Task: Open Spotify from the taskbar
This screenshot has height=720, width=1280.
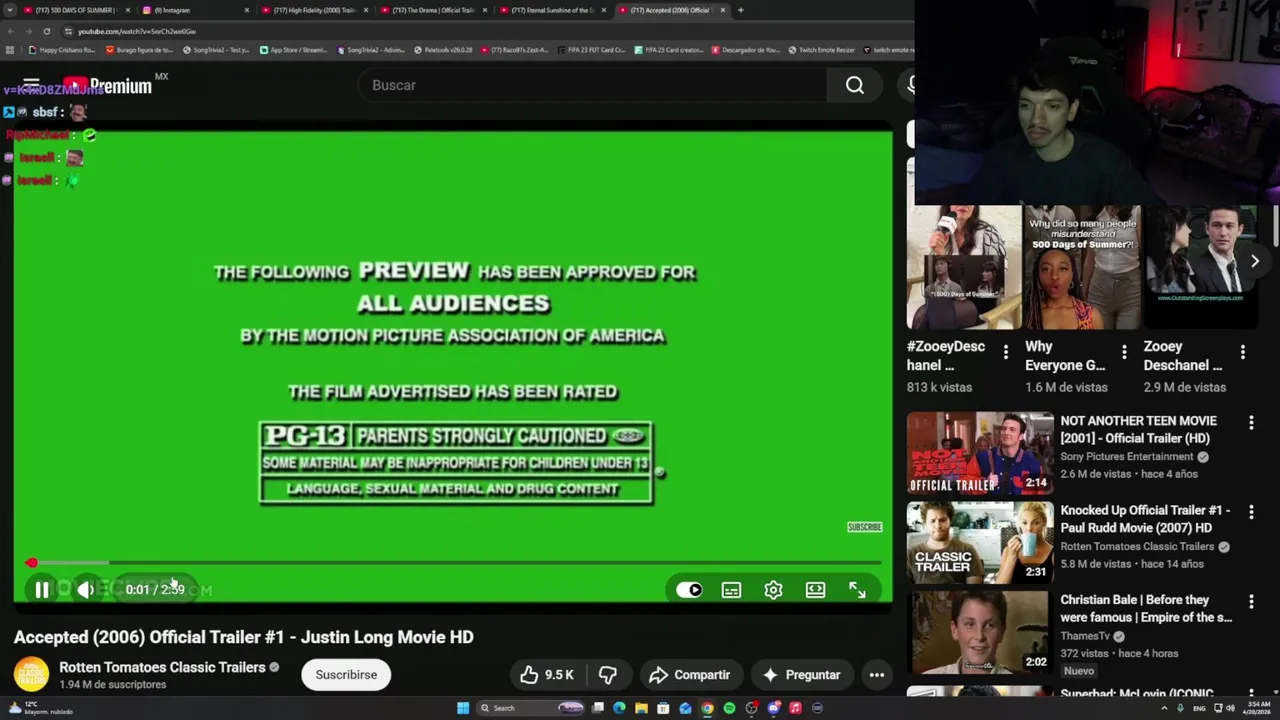Action: coord(729,708)
